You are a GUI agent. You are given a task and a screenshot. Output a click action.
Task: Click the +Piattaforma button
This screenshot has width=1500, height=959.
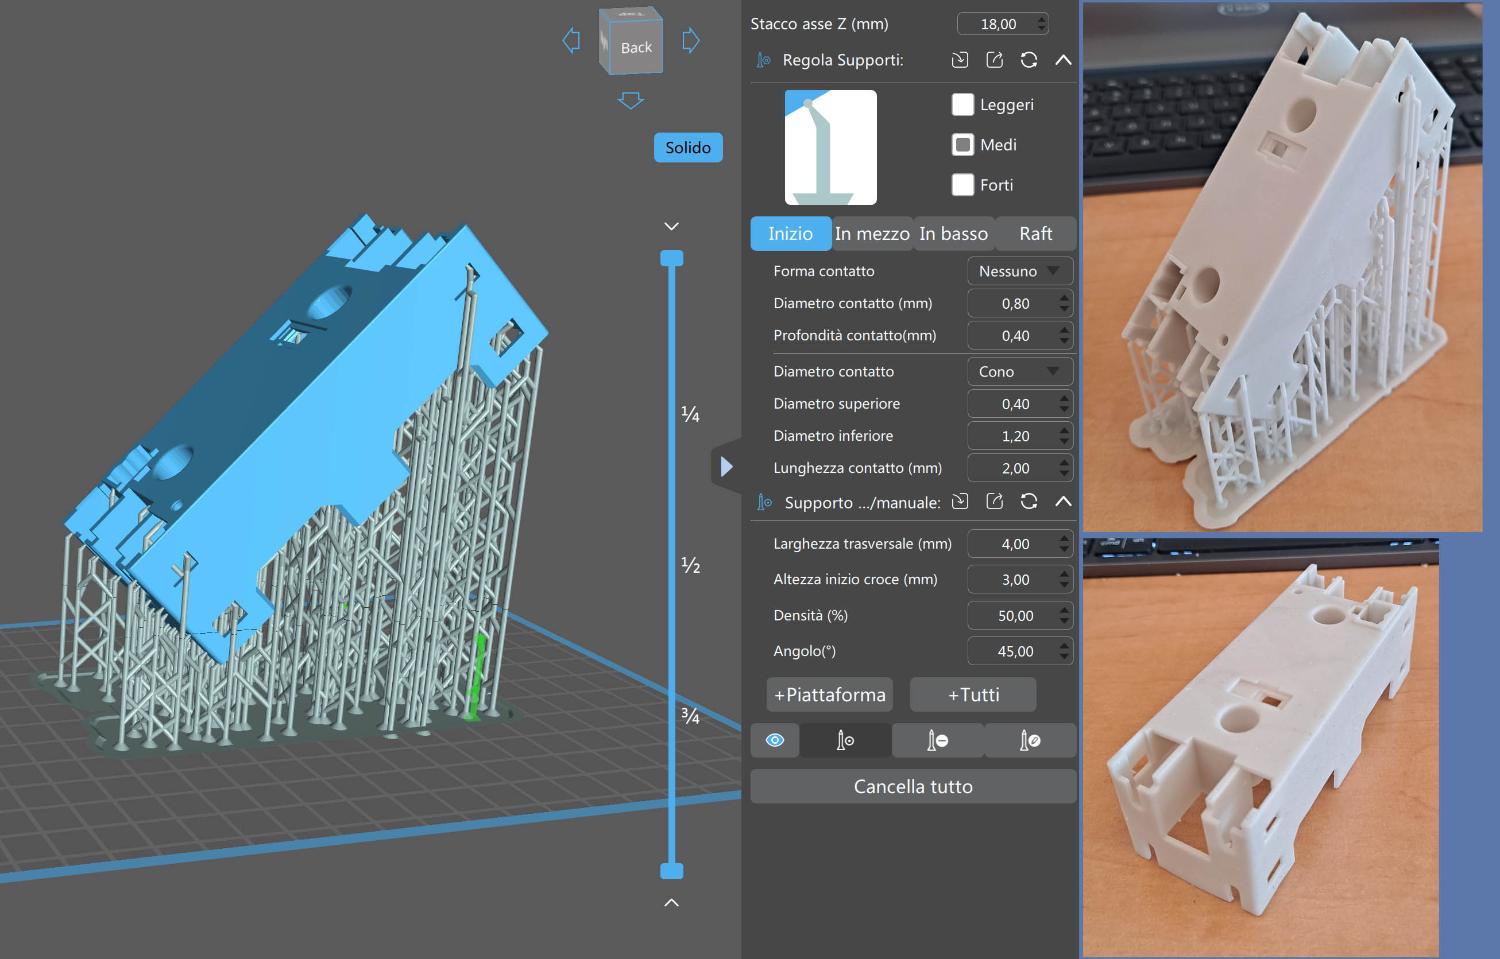[x=829, y=695]
